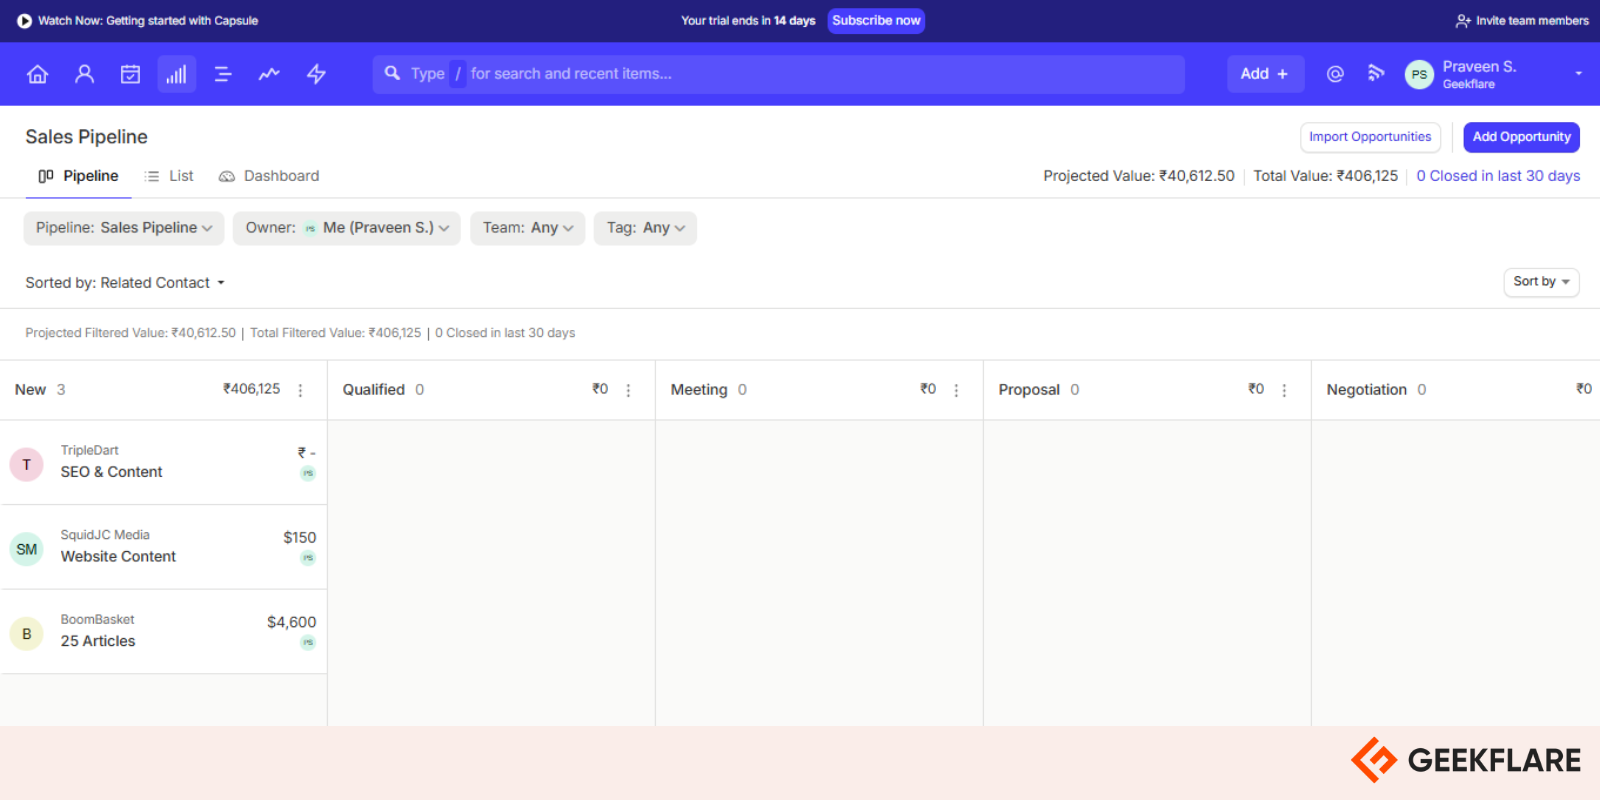
Task: Expand the Owner: Me filter dropdown
Action: click(x=347, y=228)
